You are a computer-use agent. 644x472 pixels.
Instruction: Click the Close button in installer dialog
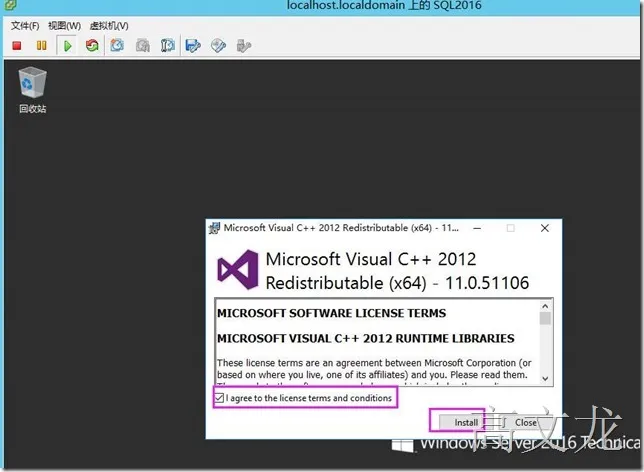pos(526,422)
